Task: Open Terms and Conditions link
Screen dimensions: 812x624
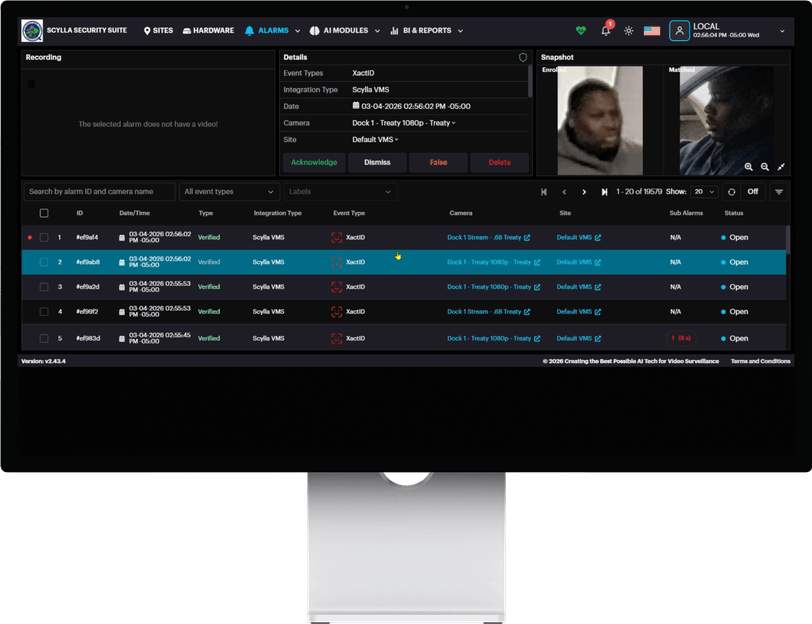Action: (x=760, y=361)
